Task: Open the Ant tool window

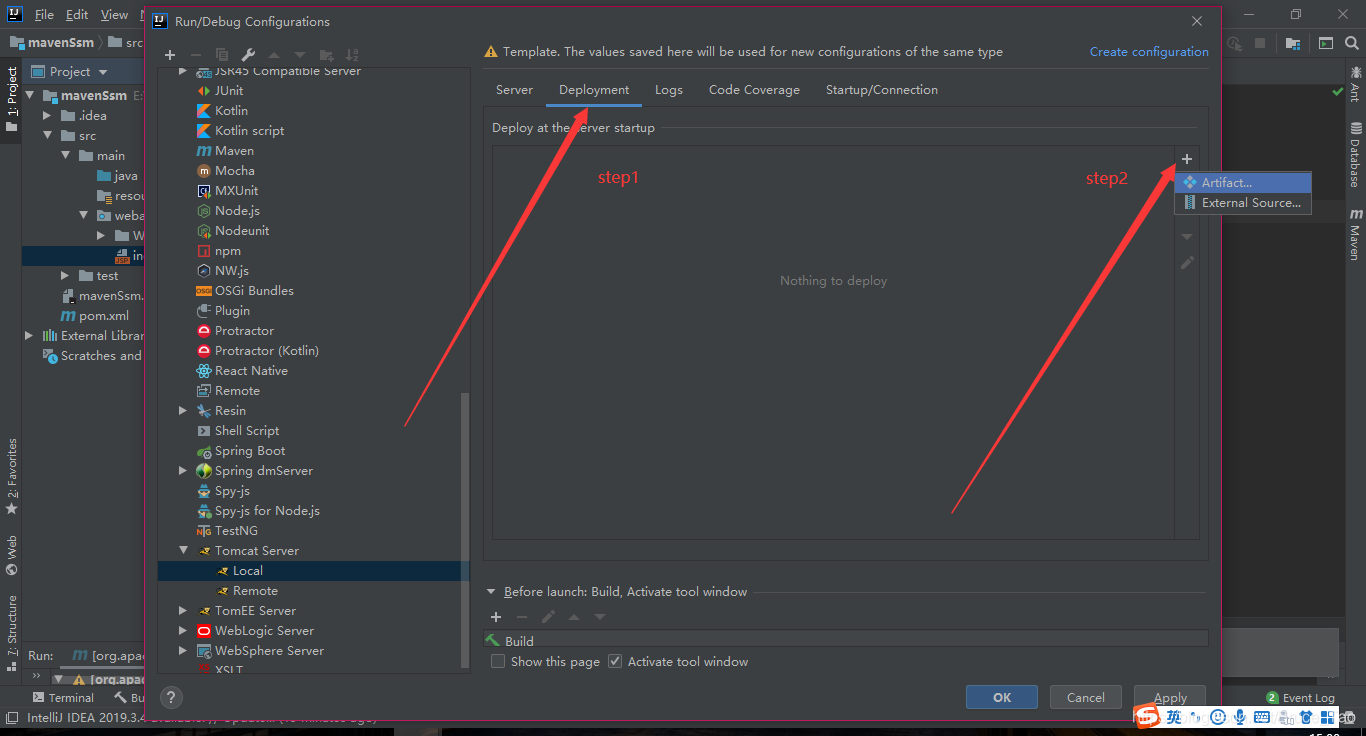Action: pos(1355,84)
